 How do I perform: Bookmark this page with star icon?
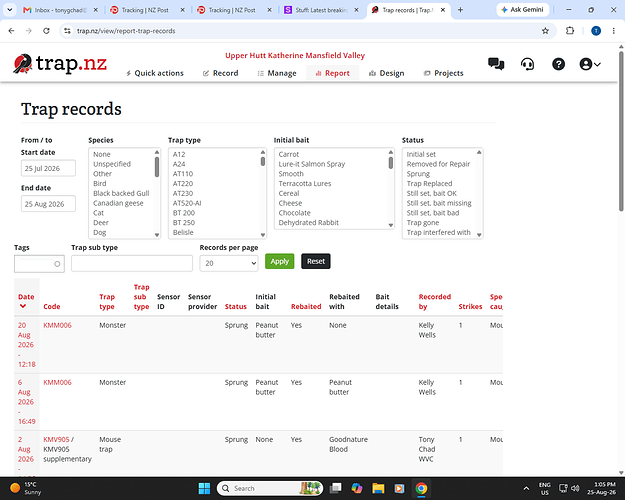(545, 31)
